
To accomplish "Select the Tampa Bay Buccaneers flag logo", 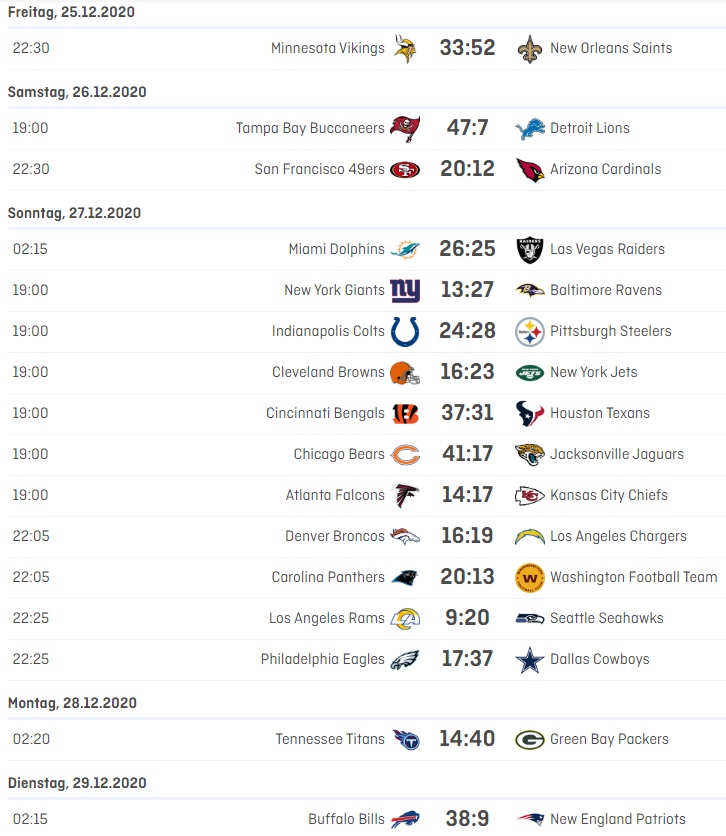I will (405, 128).
